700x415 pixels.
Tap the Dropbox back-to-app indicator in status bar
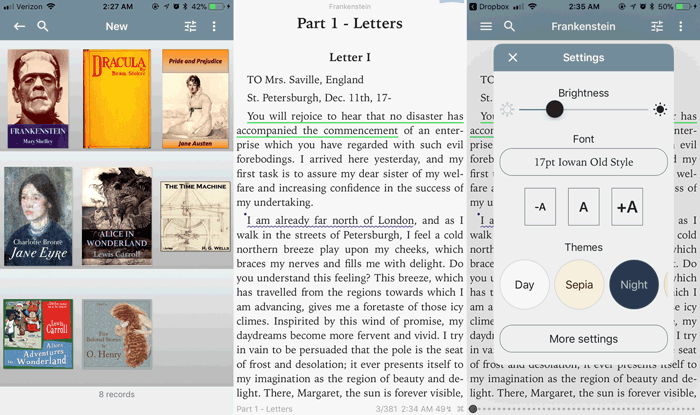pos(489,7)
